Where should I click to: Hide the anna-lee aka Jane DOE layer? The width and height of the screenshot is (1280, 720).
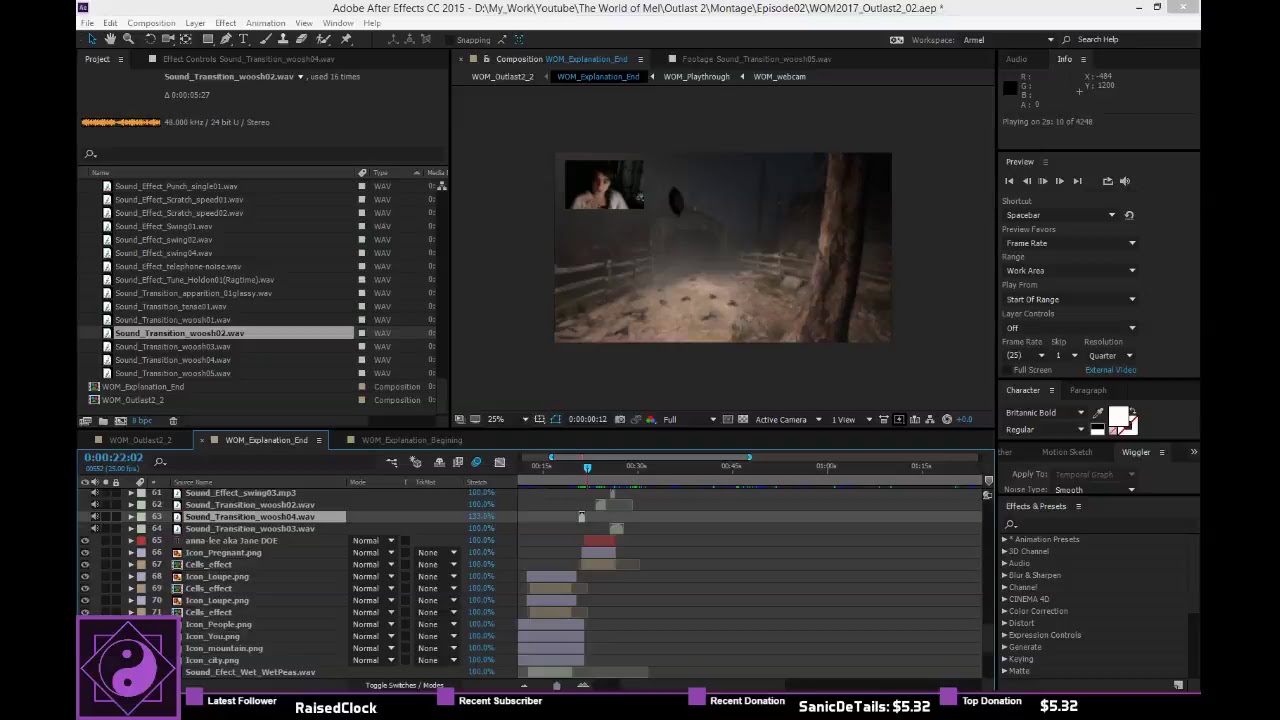tap(85, 541)
